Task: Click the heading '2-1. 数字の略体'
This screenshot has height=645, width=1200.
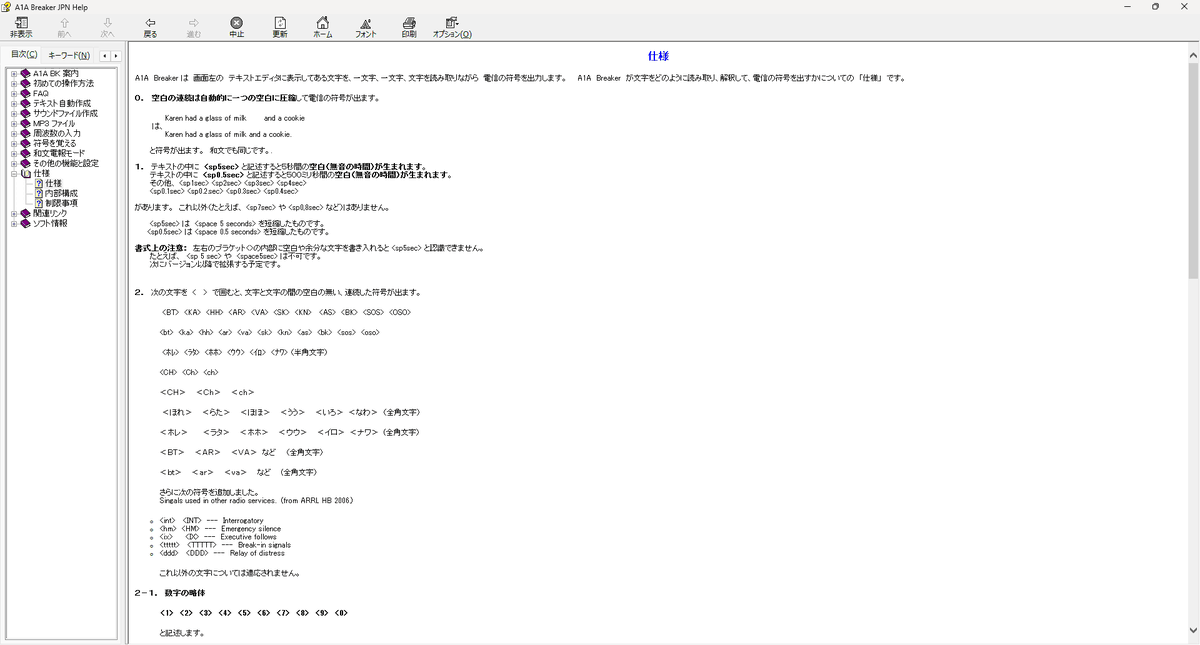Action: click(x=170, y=593)
